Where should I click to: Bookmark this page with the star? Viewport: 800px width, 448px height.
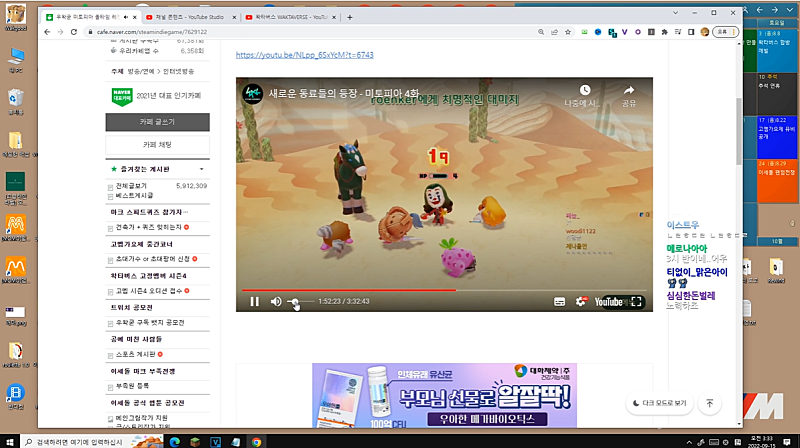click(568, 32)
